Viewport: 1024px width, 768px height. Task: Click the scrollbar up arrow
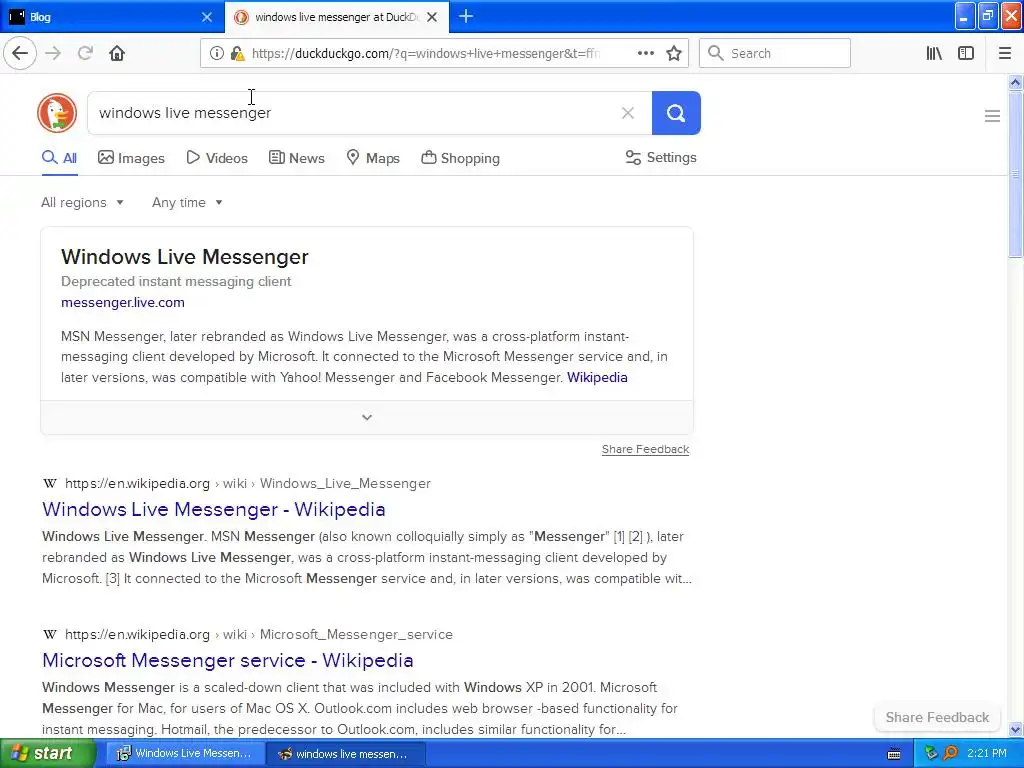[1015, 82]
